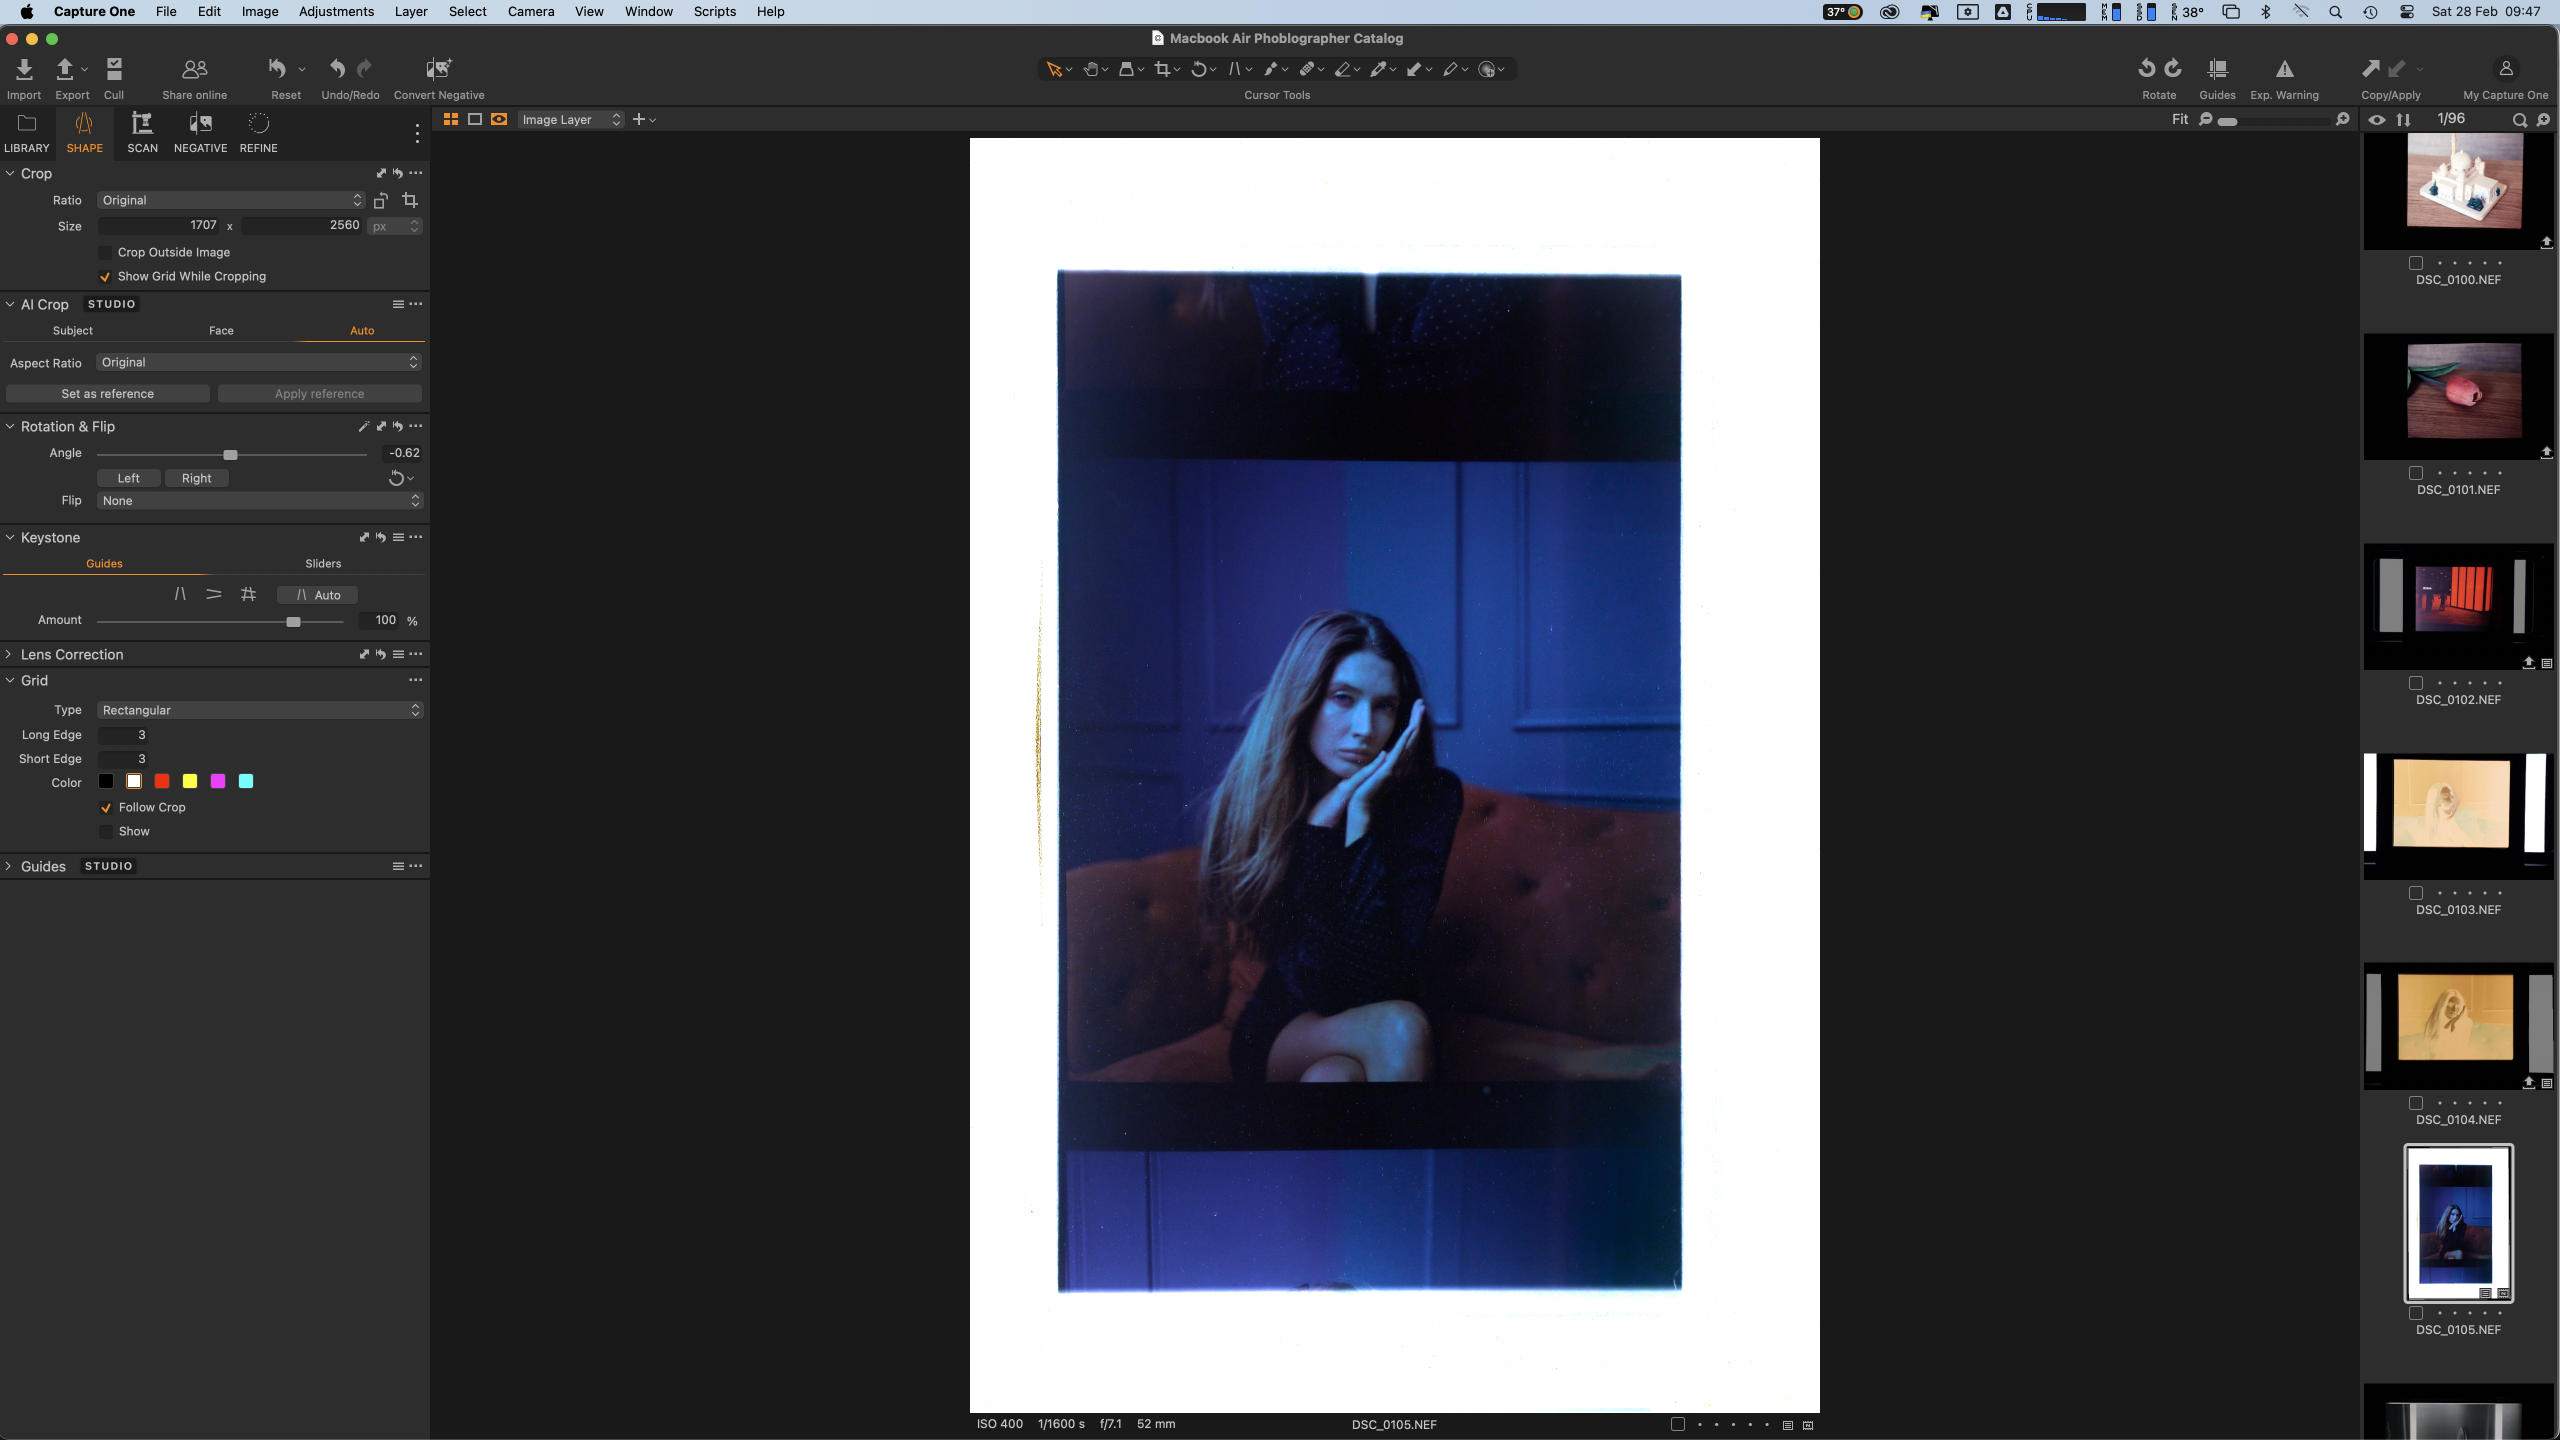Switch to the NEGATIVE tab
The height and width of the screenshot is (1440, 2560).
click(x=200, y=132)
